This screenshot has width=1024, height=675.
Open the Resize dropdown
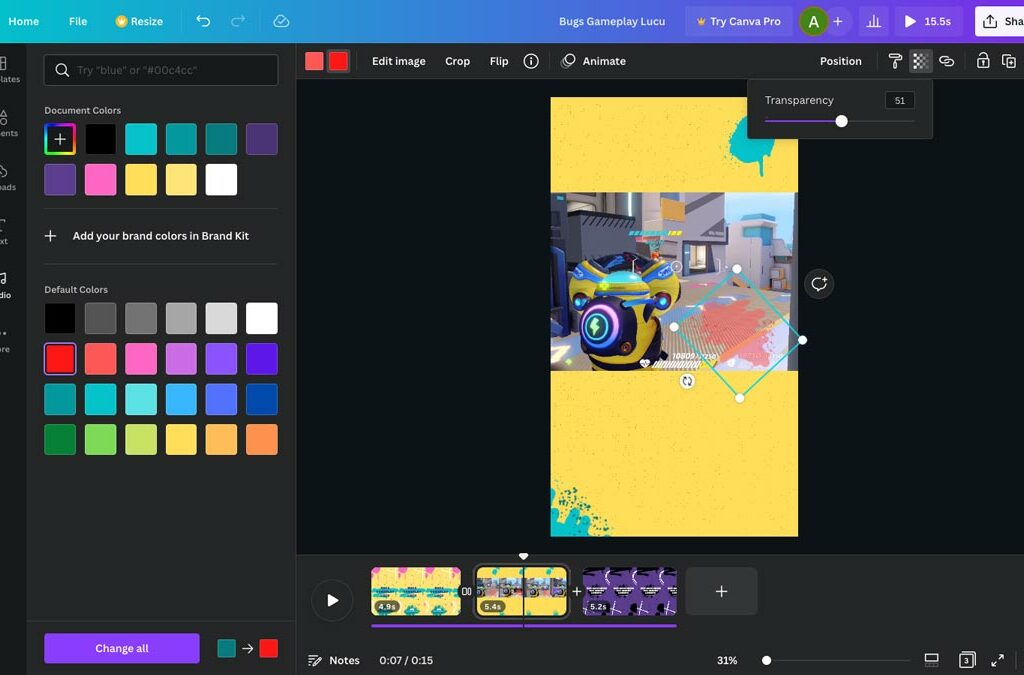click(139, 21)
